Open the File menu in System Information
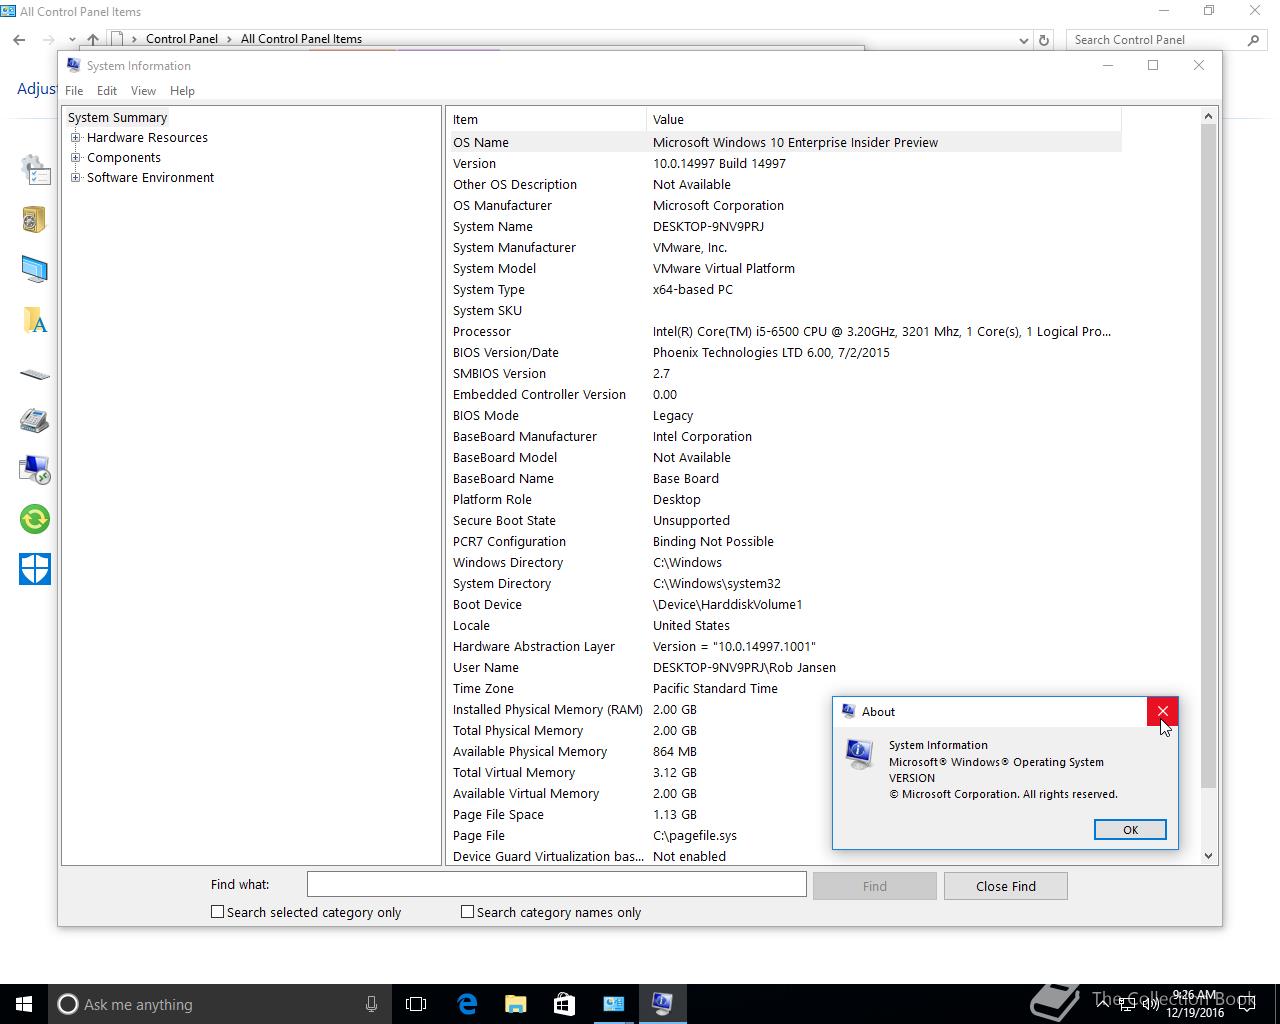1280x1024 pixels. [x=74, y=90]
